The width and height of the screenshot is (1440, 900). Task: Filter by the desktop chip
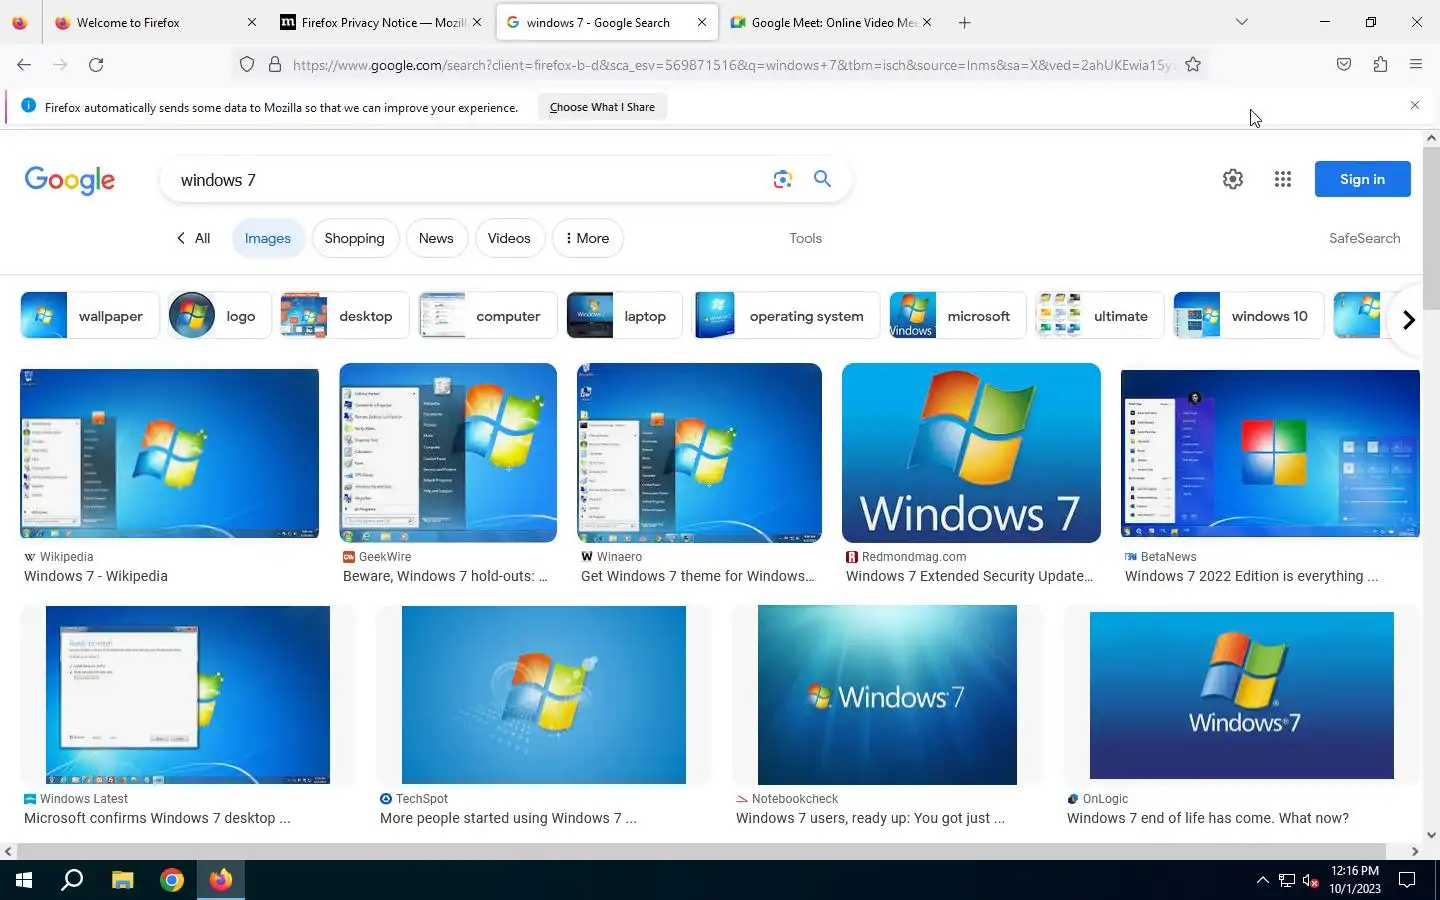tap(345, 316)
